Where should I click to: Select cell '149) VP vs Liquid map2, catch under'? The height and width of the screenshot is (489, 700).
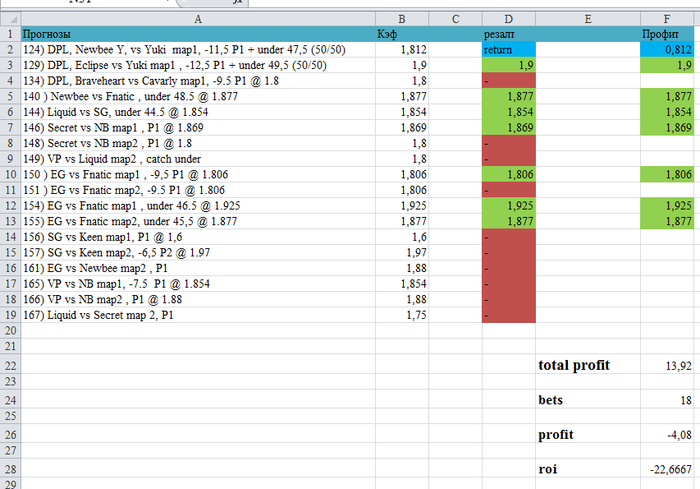coord(198,159)
